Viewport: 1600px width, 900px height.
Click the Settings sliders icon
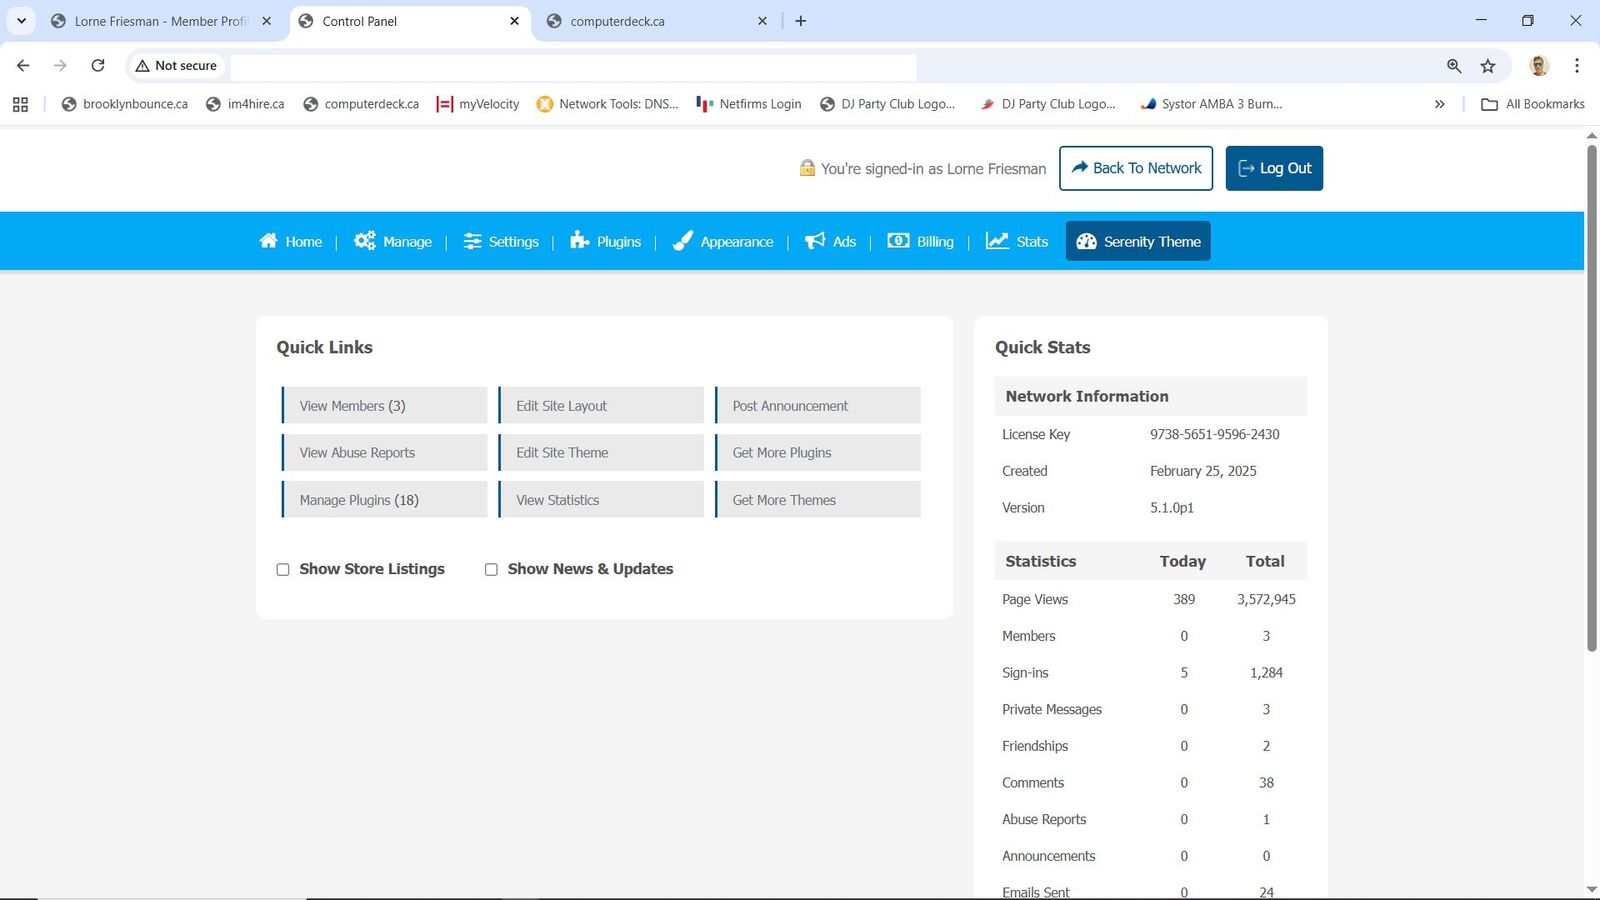[472, 241]
